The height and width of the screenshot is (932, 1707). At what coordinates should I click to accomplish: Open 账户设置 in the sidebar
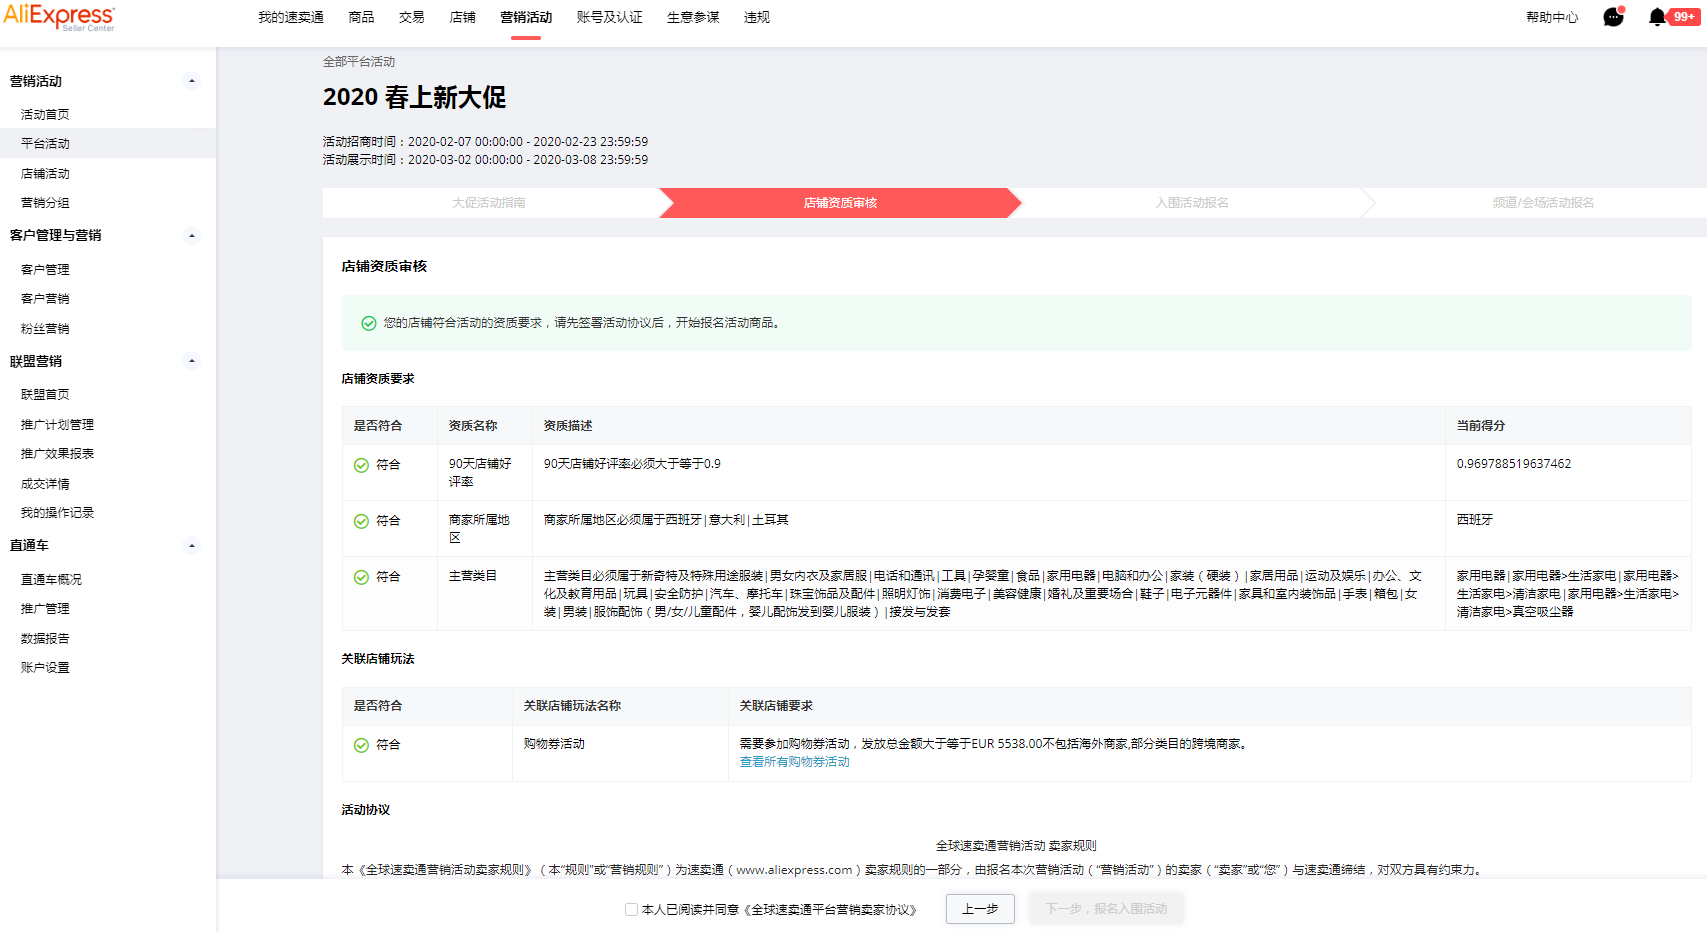[x=45, y=668]
